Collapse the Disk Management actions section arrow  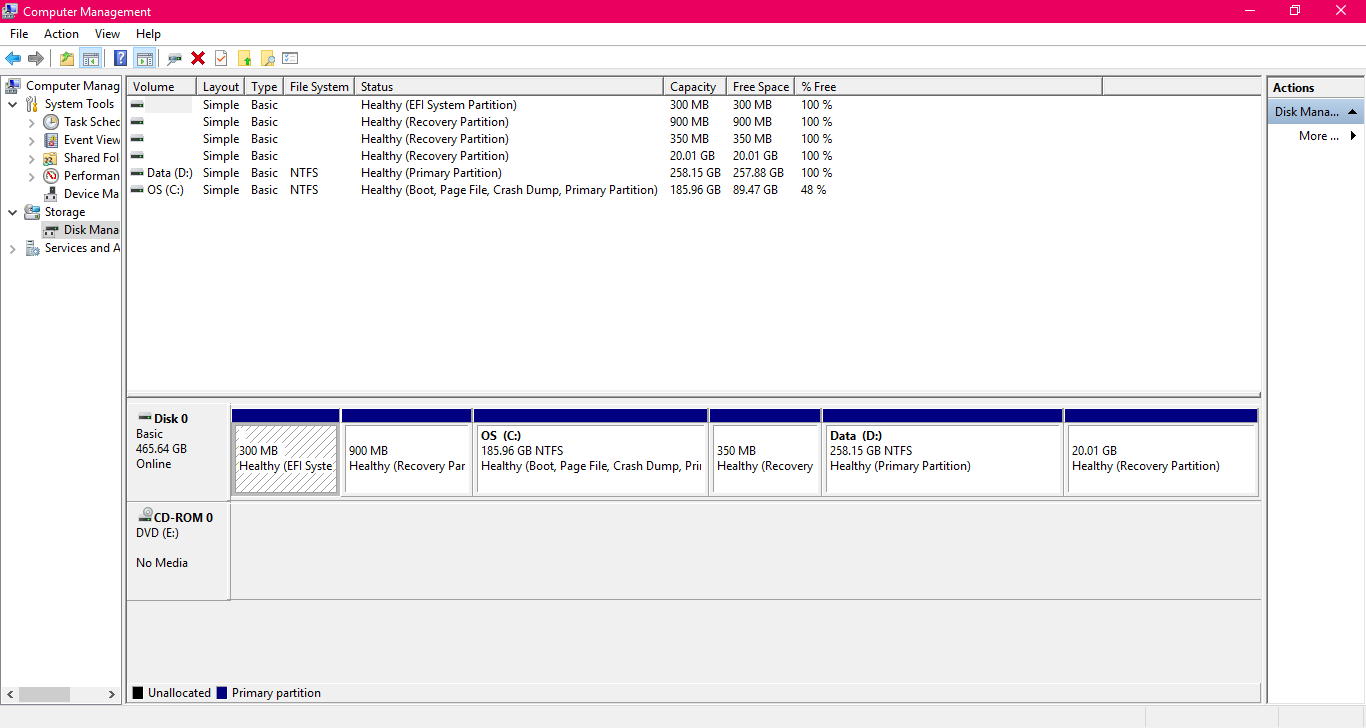coord(1352,112)
